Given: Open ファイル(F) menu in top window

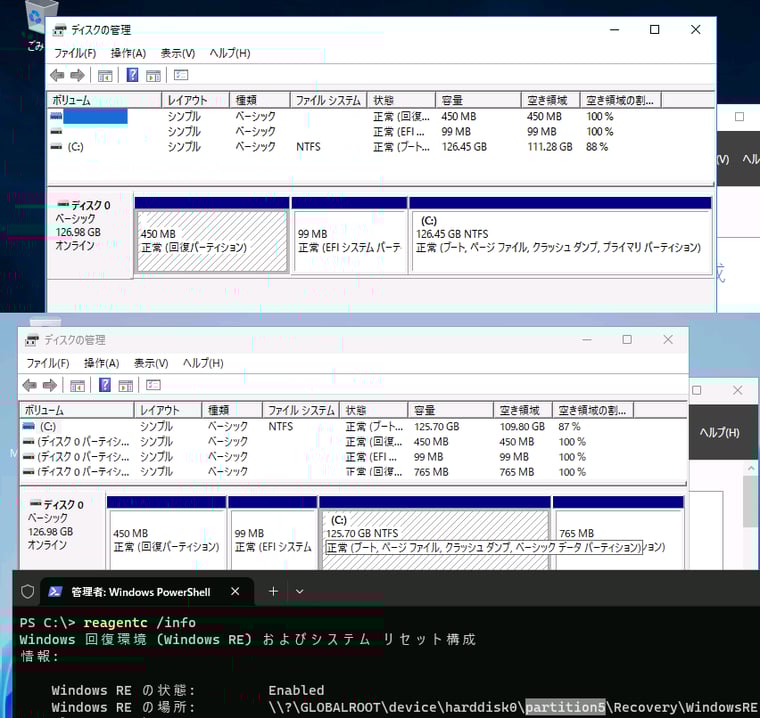Looking at the screenshot, I should (x=75, y=53).
